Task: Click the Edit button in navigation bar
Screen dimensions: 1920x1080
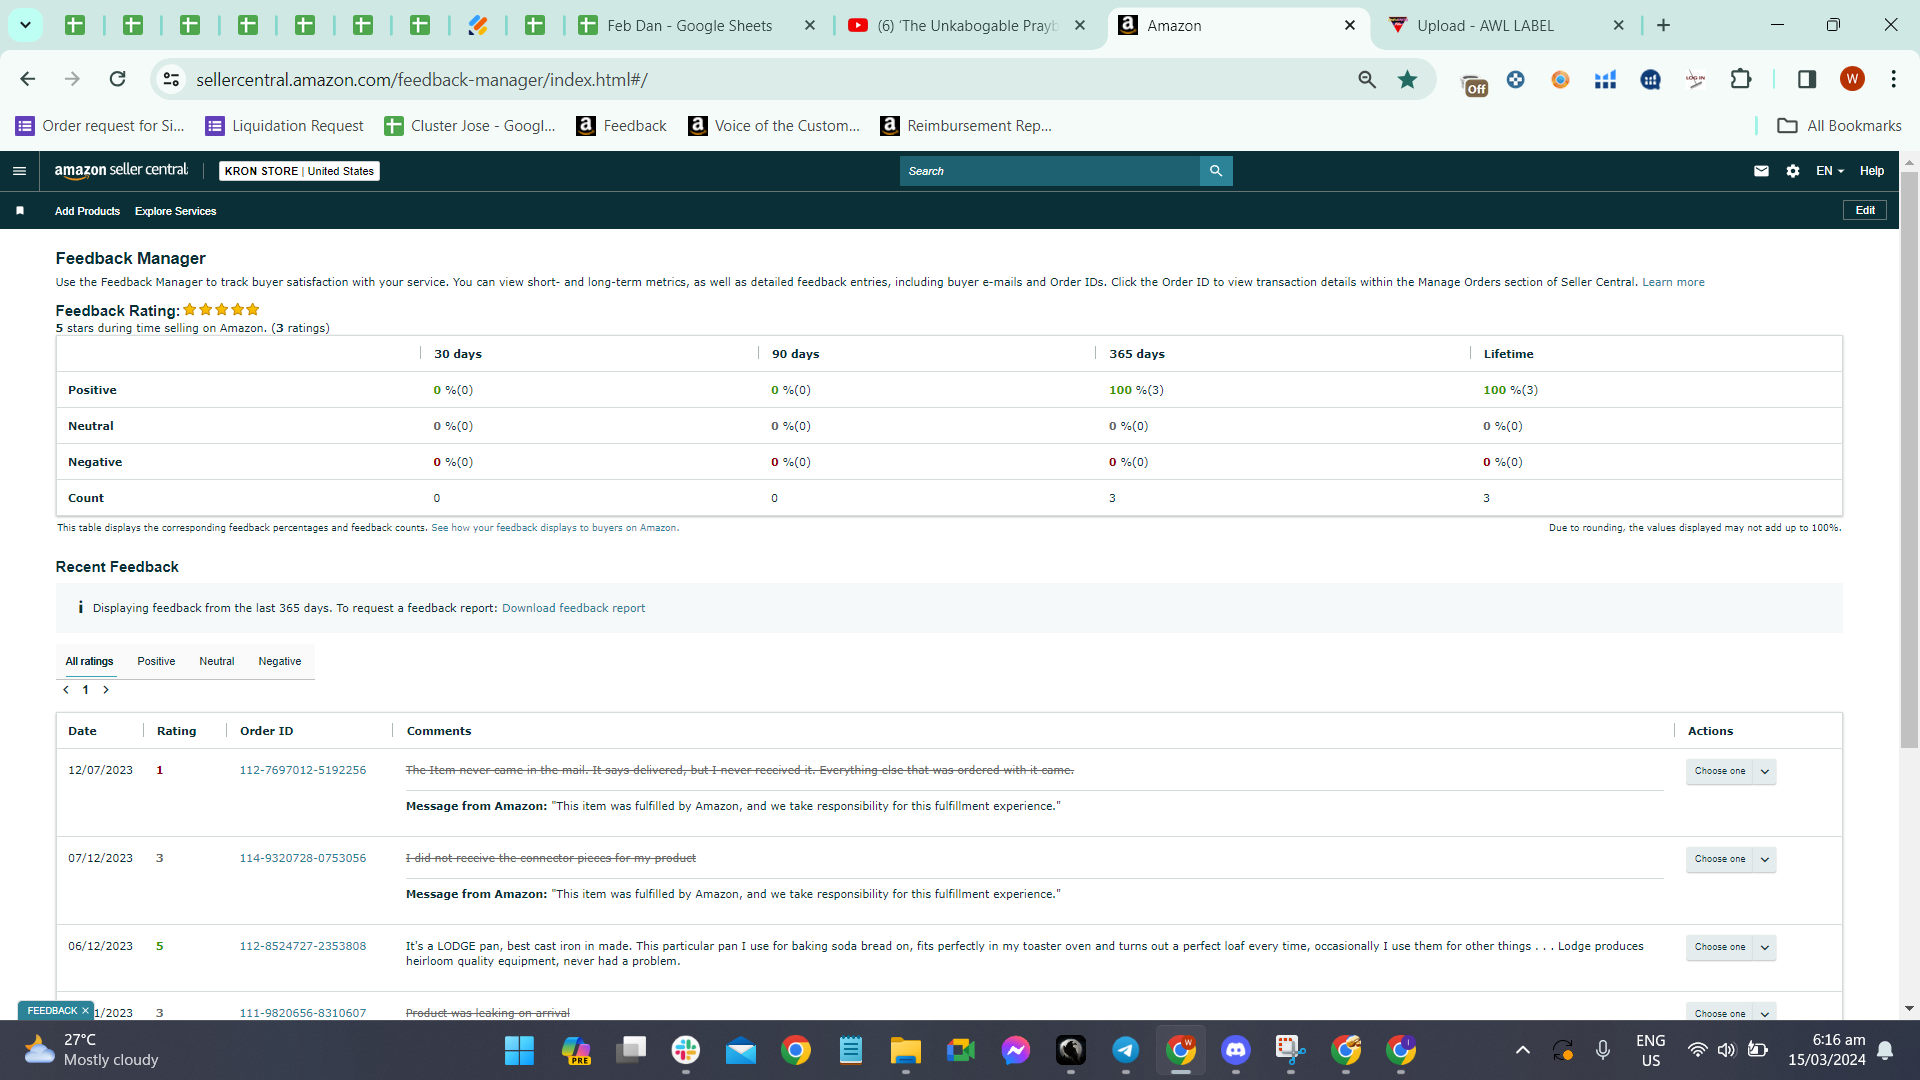Action: pos(1865,210)
